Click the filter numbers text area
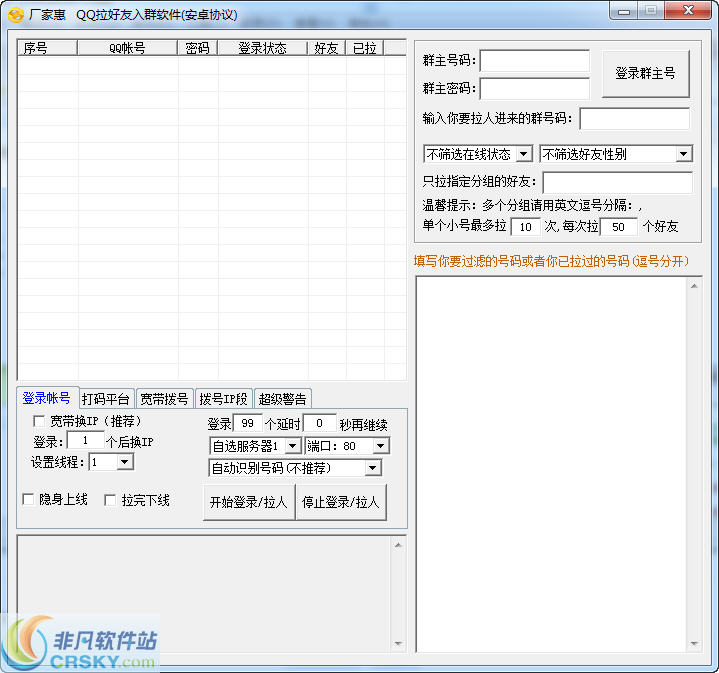Screen dimensions: 719x673 click(x=551, y=464)
